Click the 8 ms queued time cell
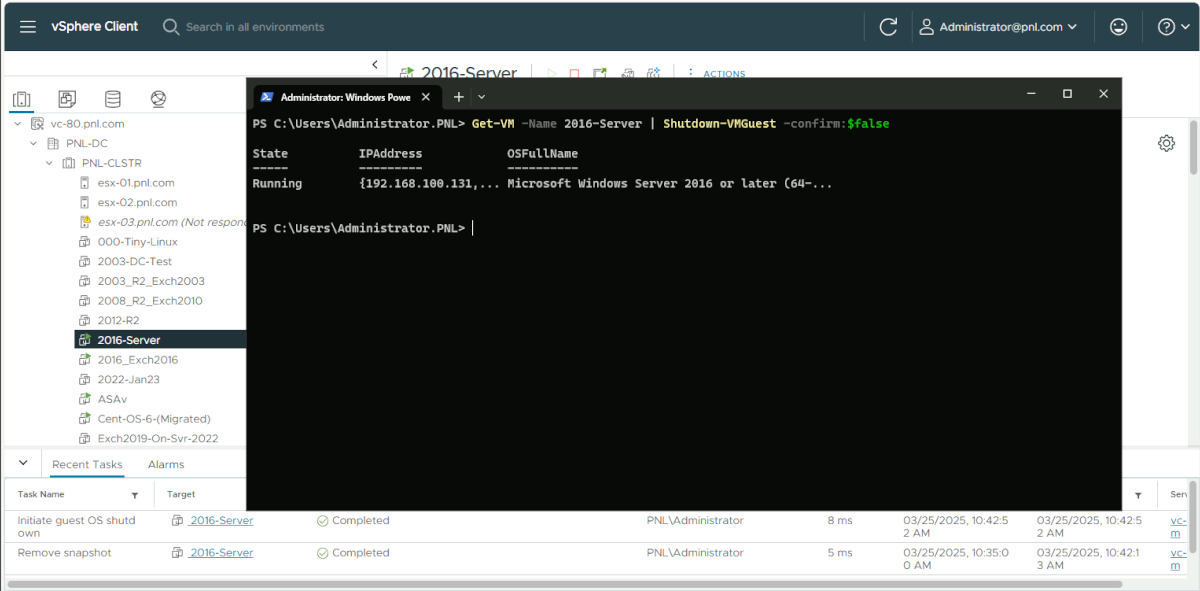The height and width of the screenshot is (591, 1200). (x=840, y=520)
